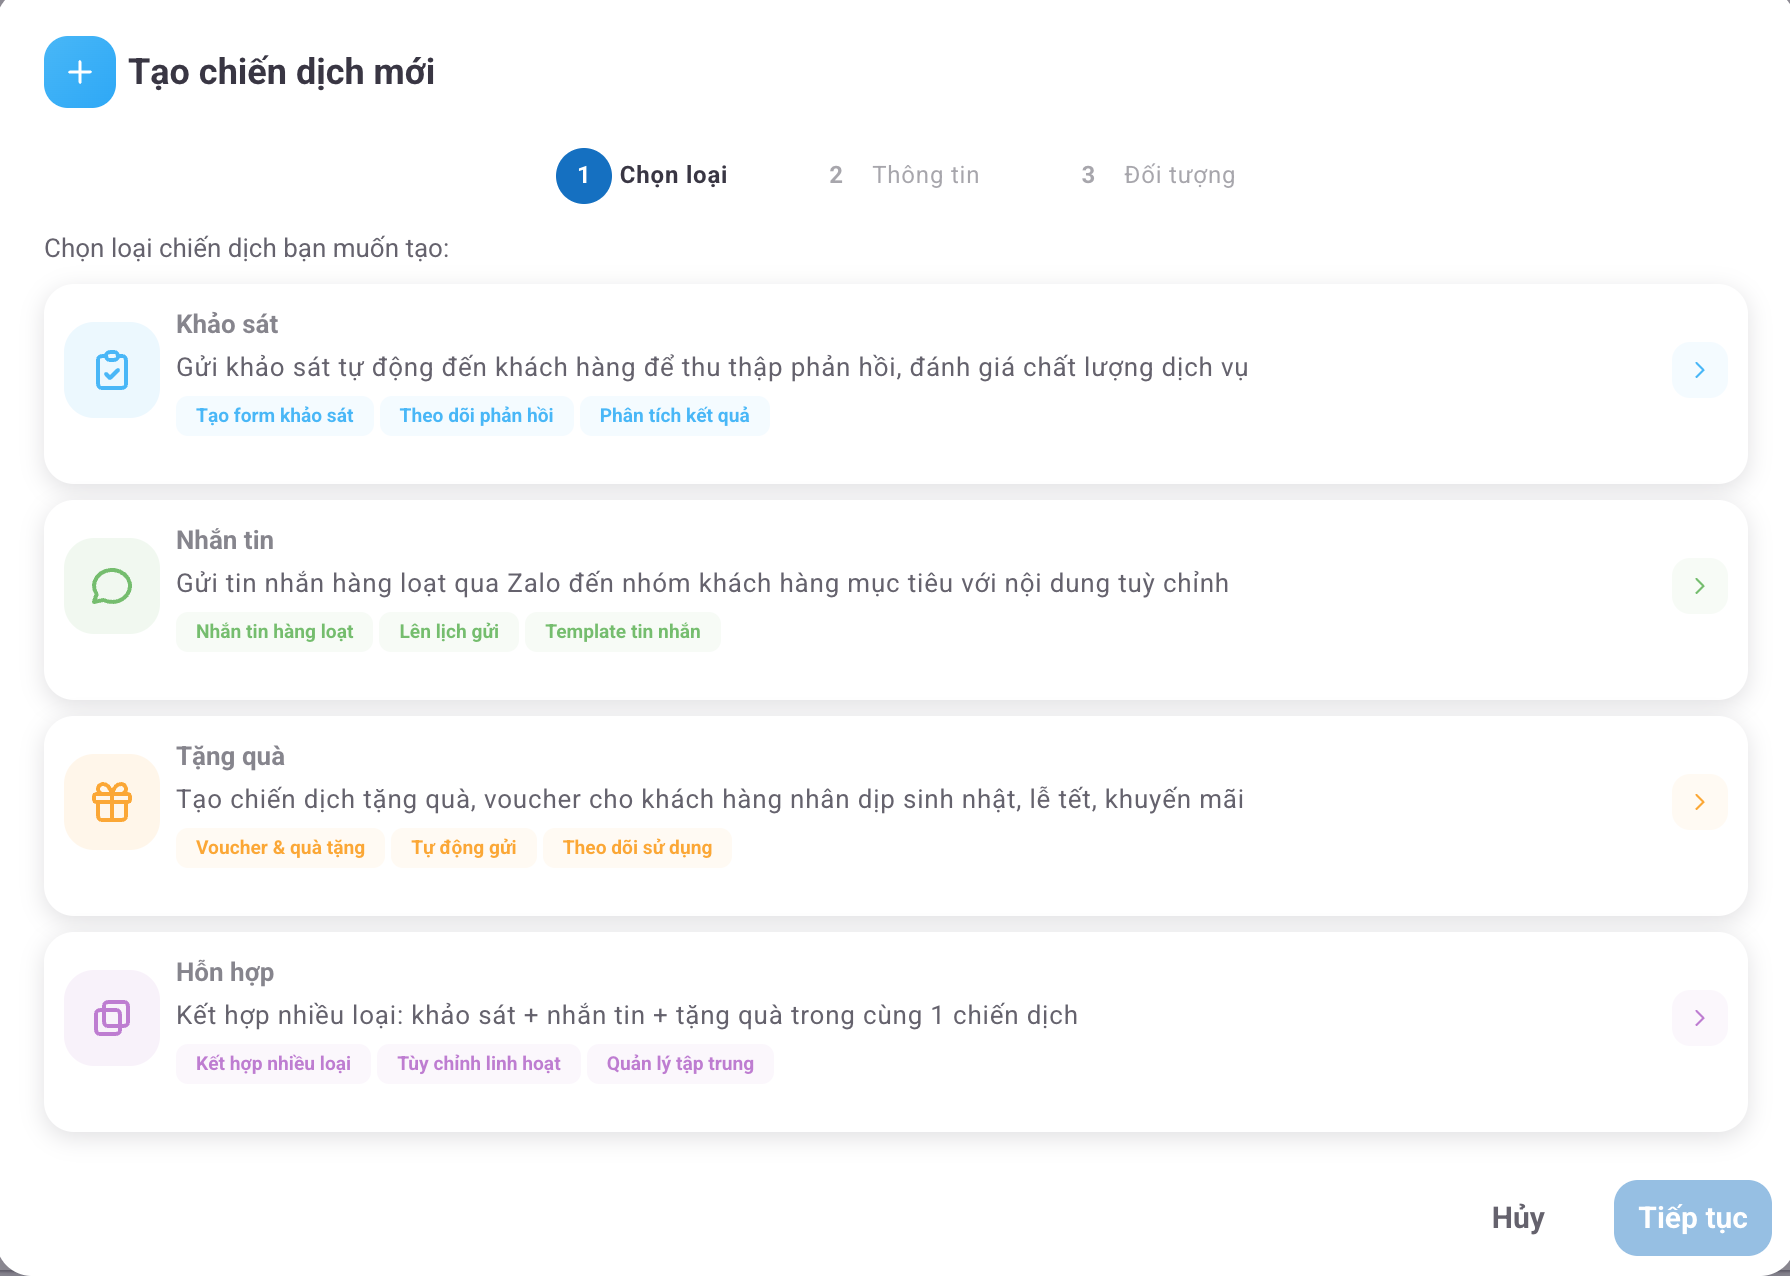Image resolution: width=1790 pixels, height=1276 pixels.
Task: Click the 'Theo dõi phản hồi' tag
Action: pyautogui.click(x=476, y=415)
